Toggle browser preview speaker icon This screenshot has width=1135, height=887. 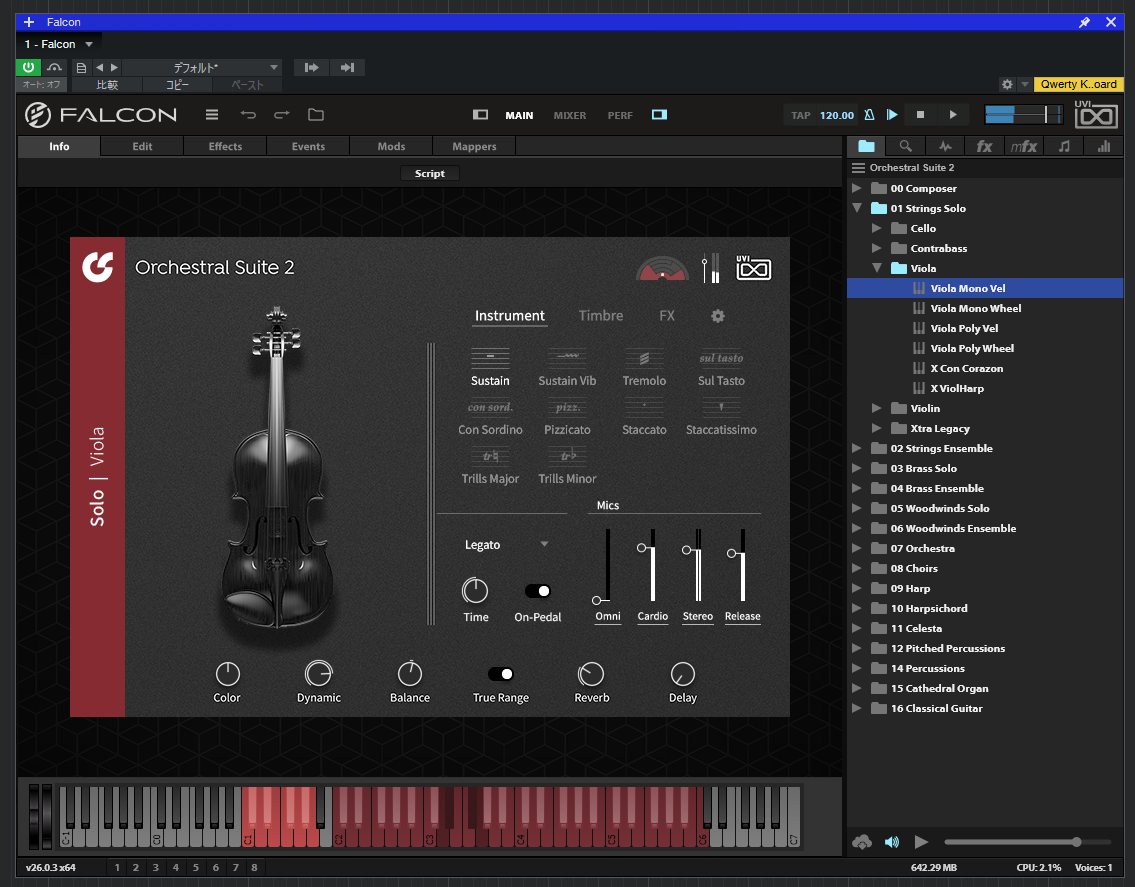point(892,842)
